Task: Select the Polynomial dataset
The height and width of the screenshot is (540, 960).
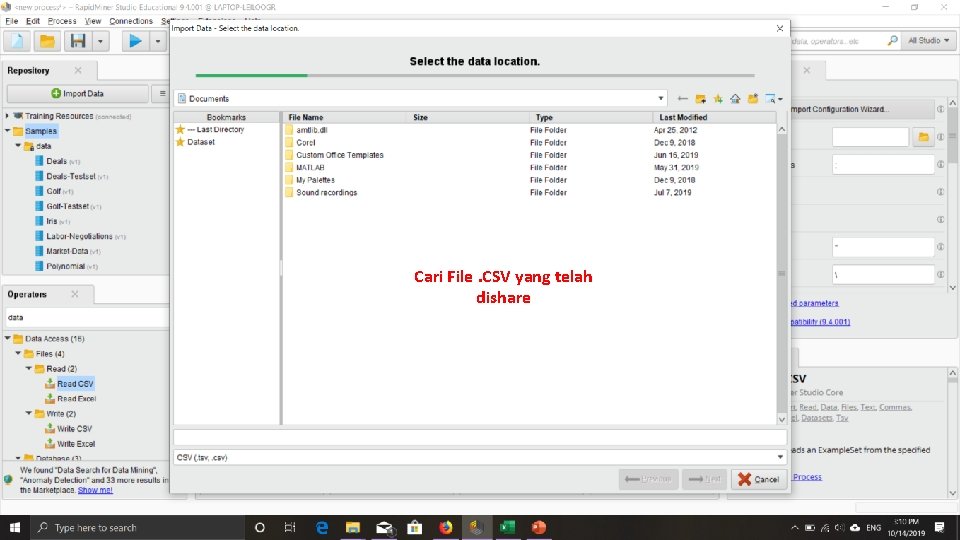Action: (x=66, y=266)
